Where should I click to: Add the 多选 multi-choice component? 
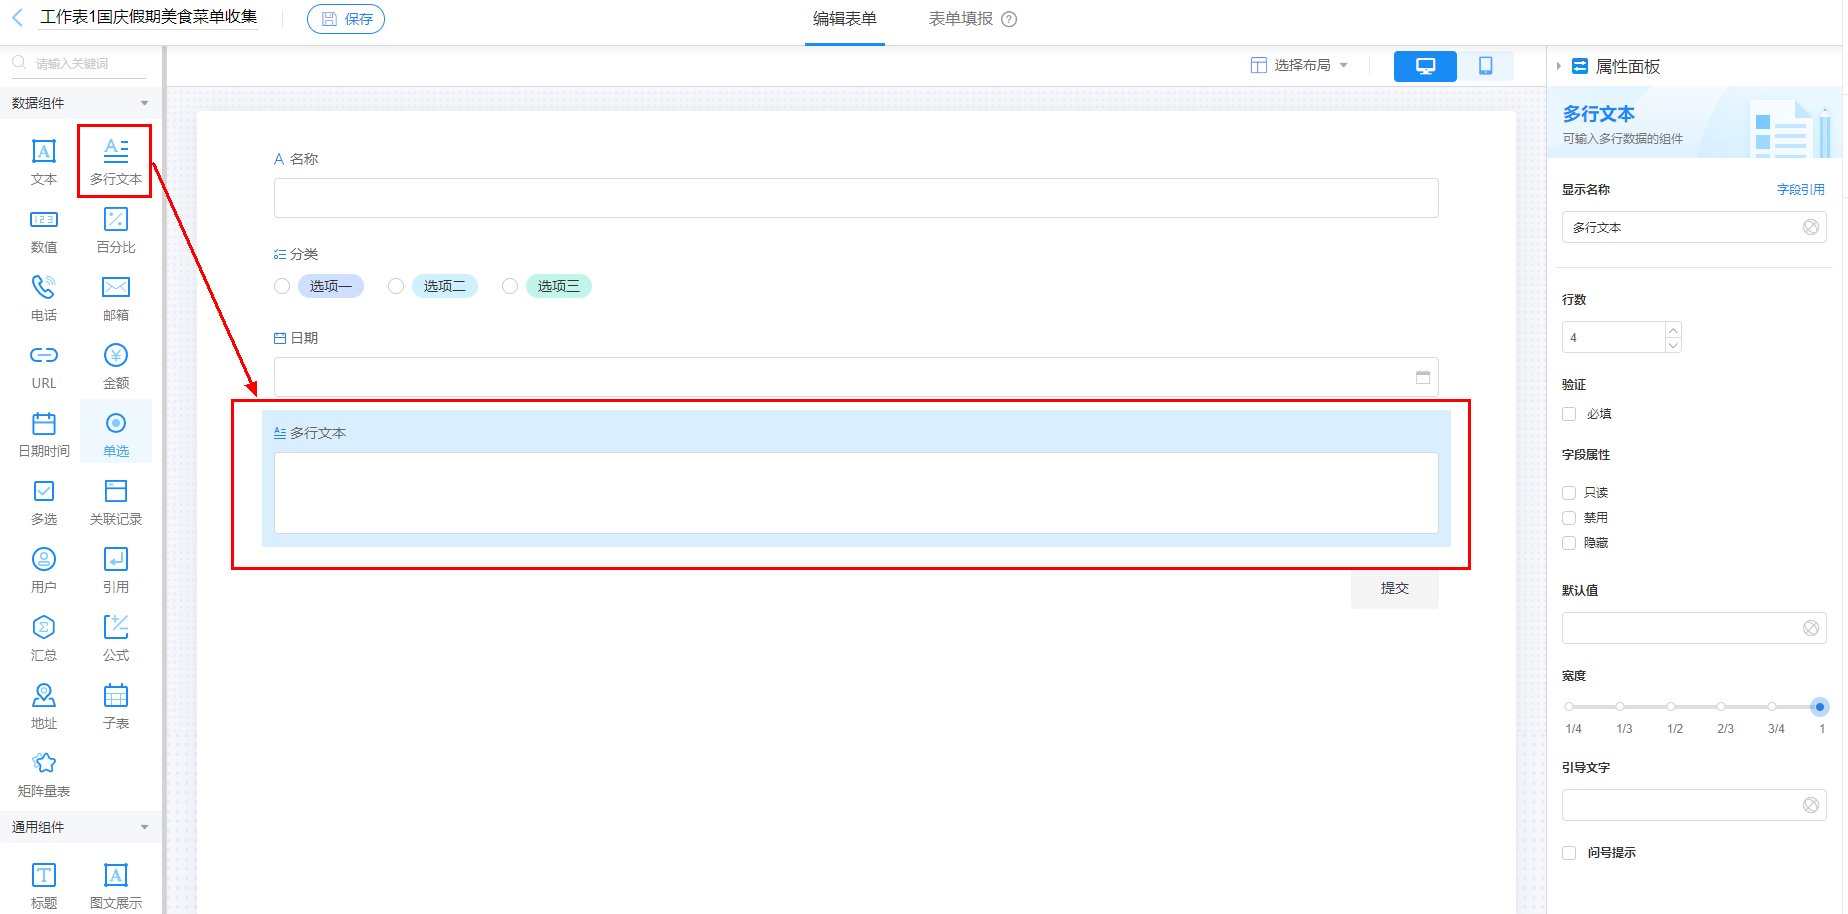pos(44,503)
